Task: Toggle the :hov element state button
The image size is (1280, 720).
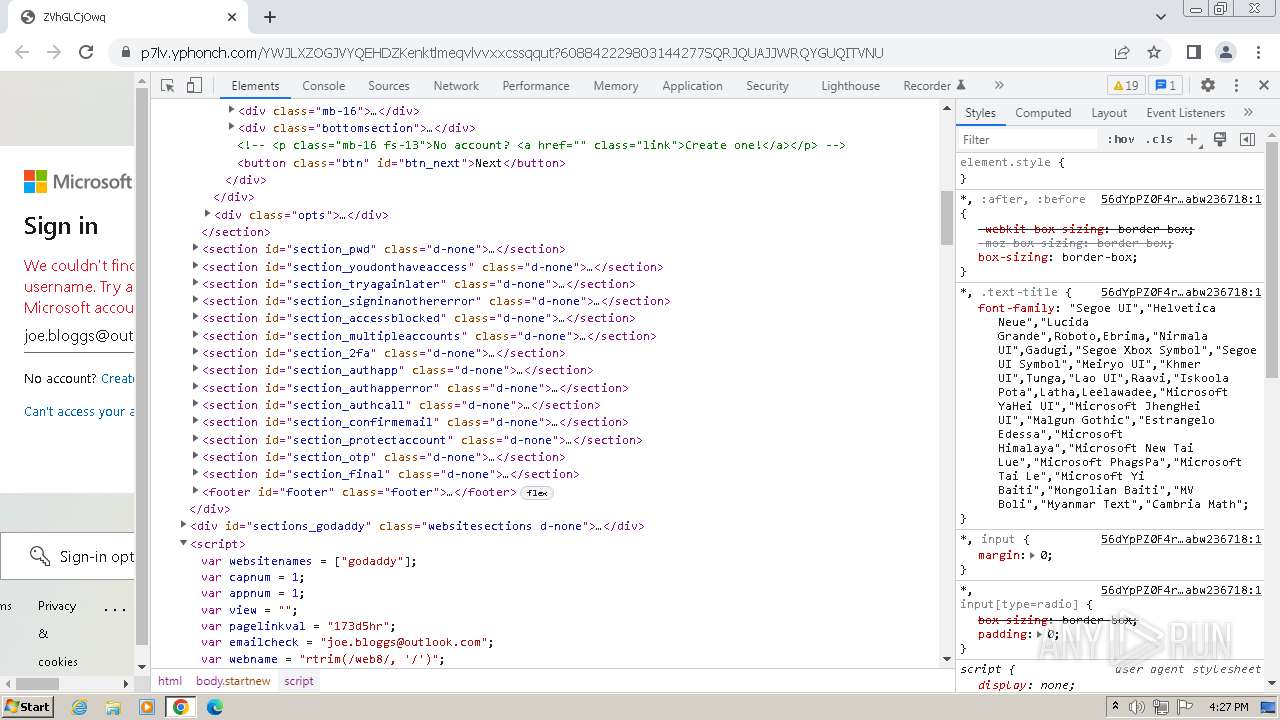Action: [x=1121, y=139]
